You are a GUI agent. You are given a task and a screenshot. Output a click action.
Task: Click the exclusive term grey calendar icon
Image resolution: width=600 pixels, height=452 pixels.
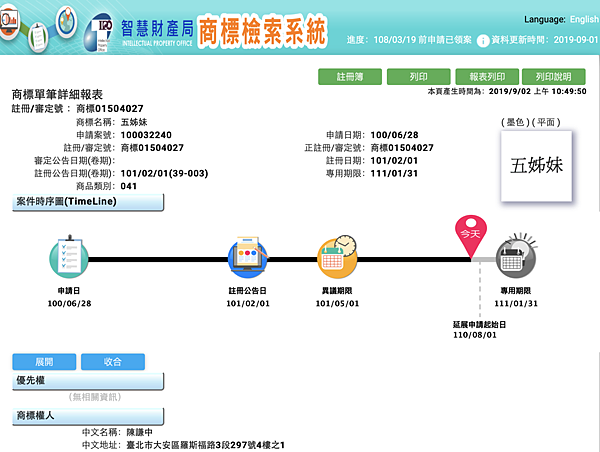[516, 256]
